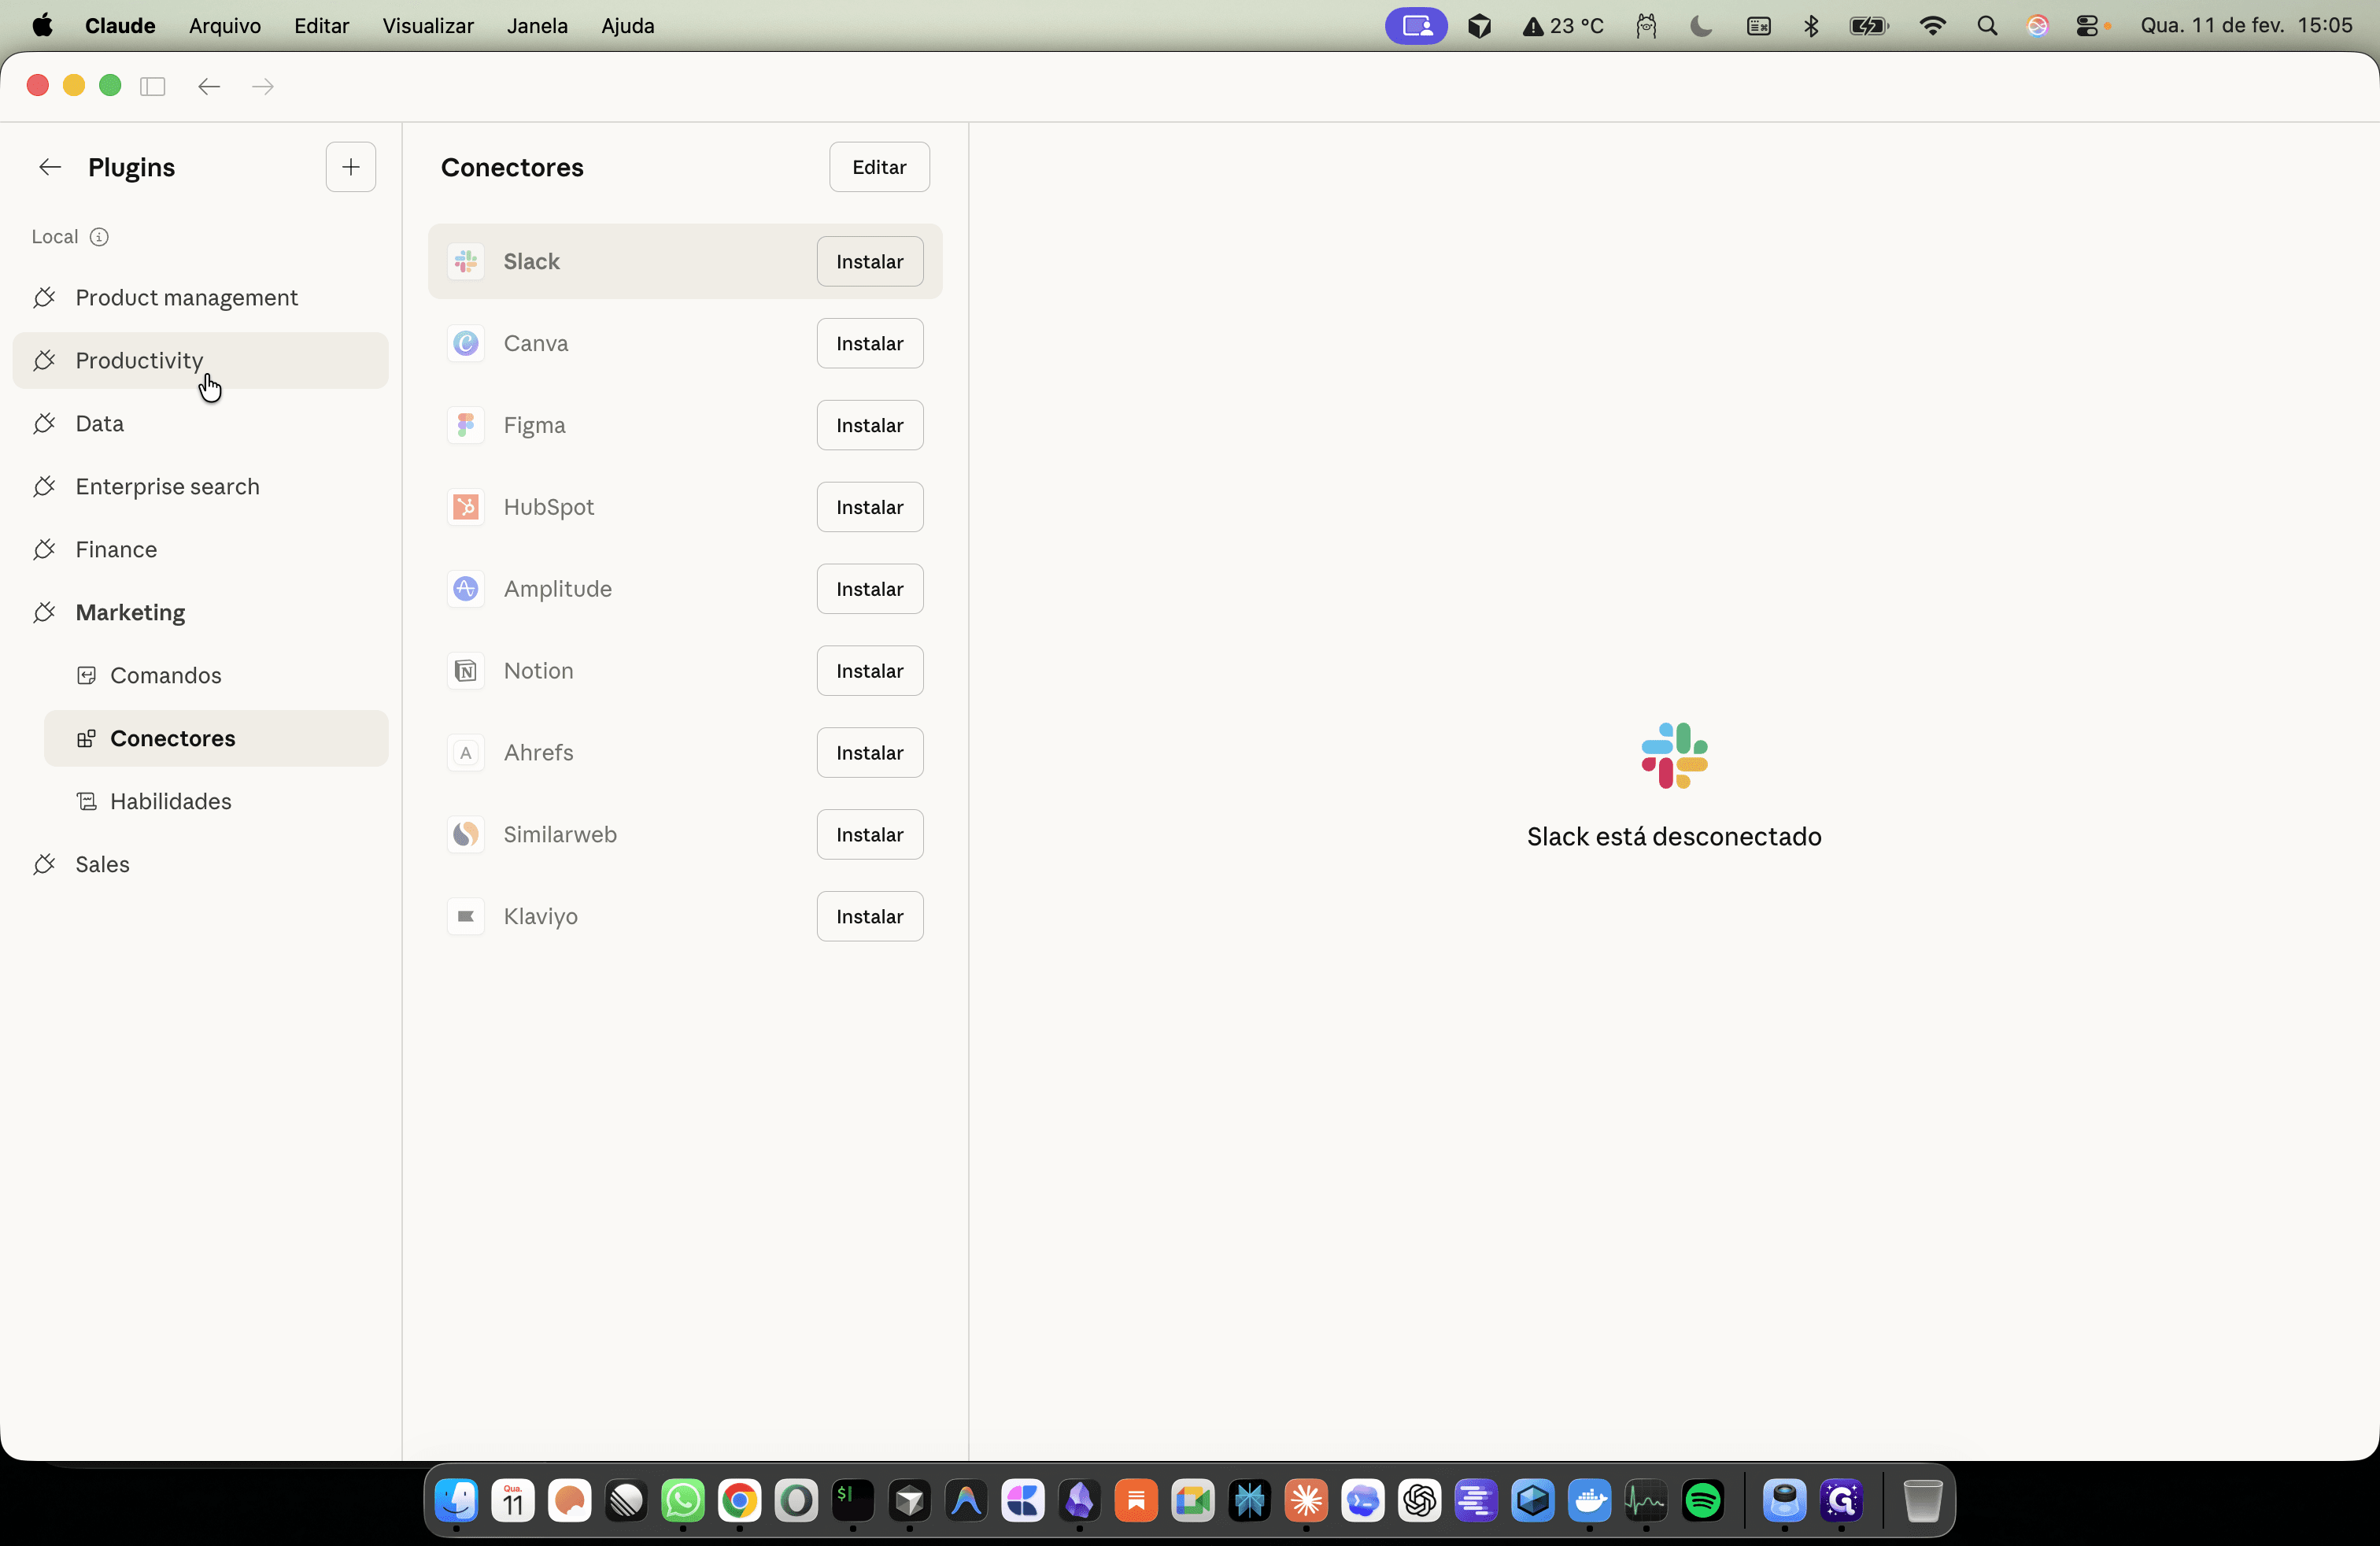
Task: Click the Klaviyo icon in the connectors list
Action: pyautogui.click(x=466, y=917)
